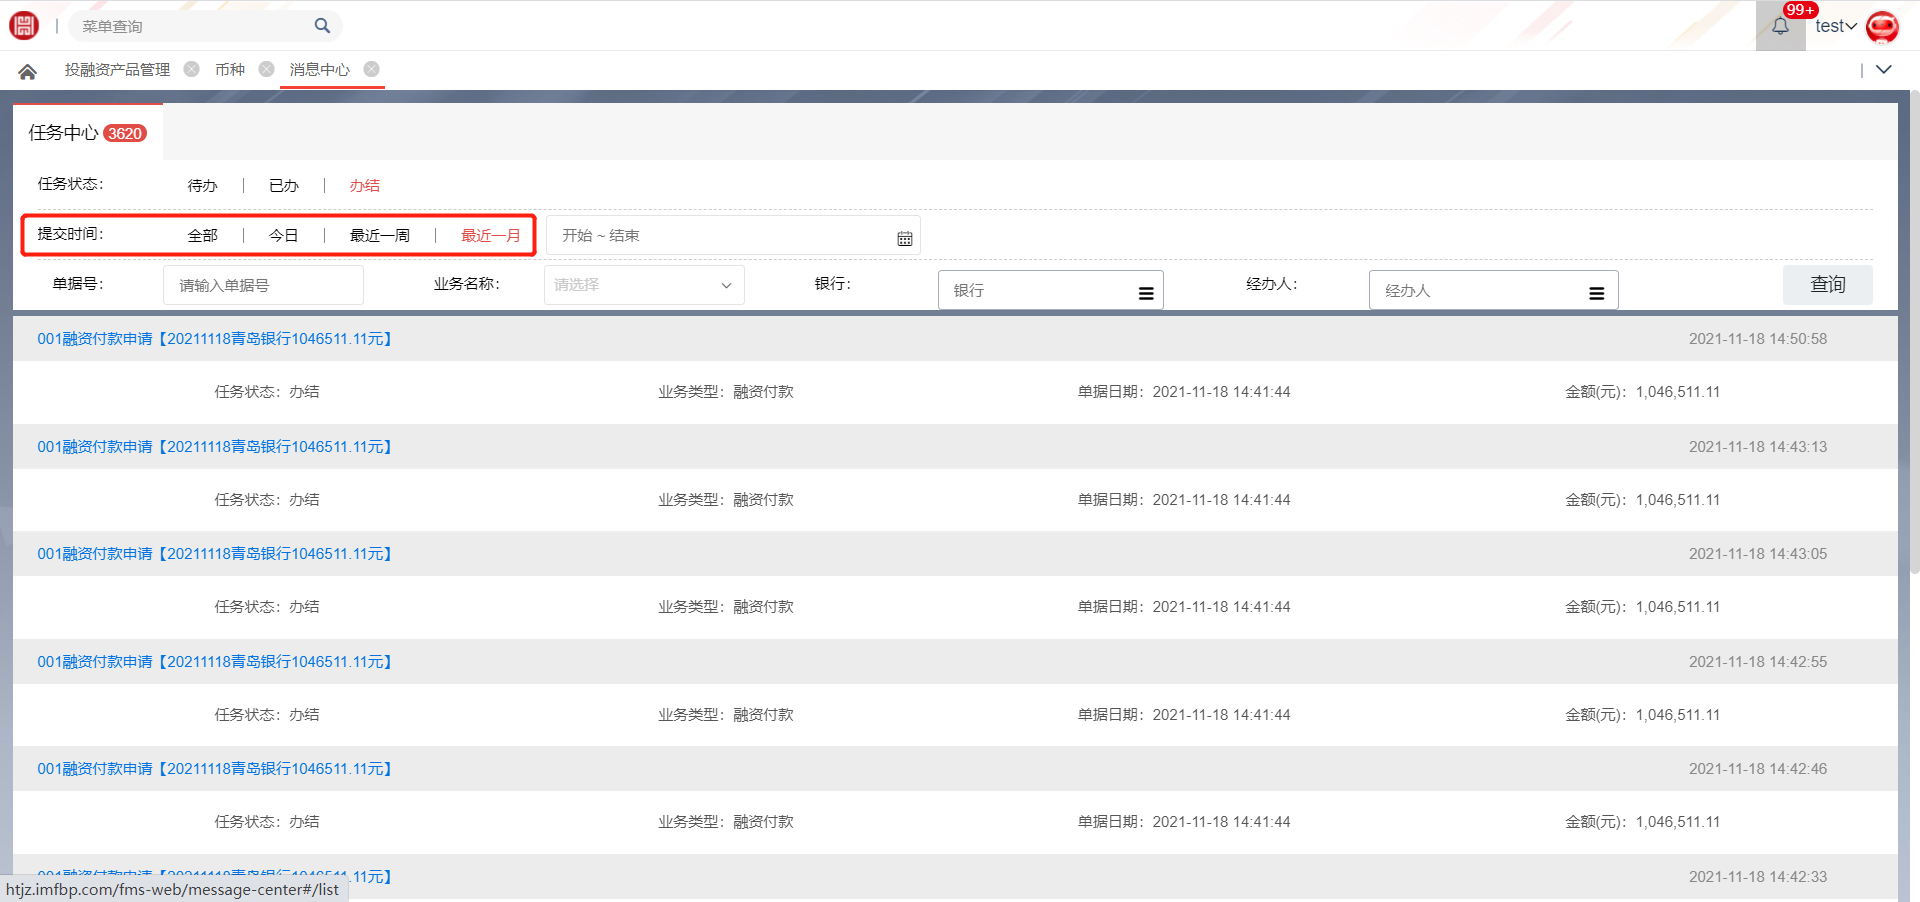The height and width of the screenshot is (902, 1920).
Task: Open the task dated 2021-11-18 14:42:55
Action: [x=216, y=662]
